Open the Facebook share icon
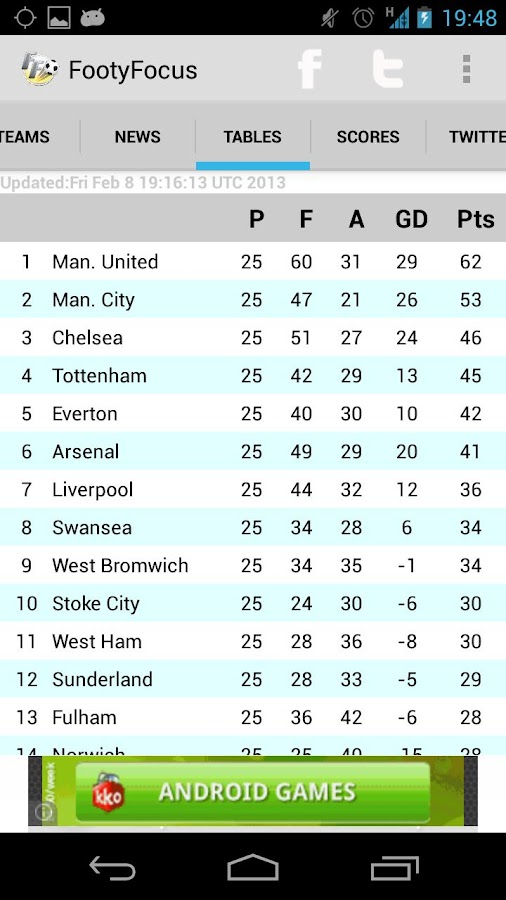This screenshot has height=900, width=506. click(310, 69)
